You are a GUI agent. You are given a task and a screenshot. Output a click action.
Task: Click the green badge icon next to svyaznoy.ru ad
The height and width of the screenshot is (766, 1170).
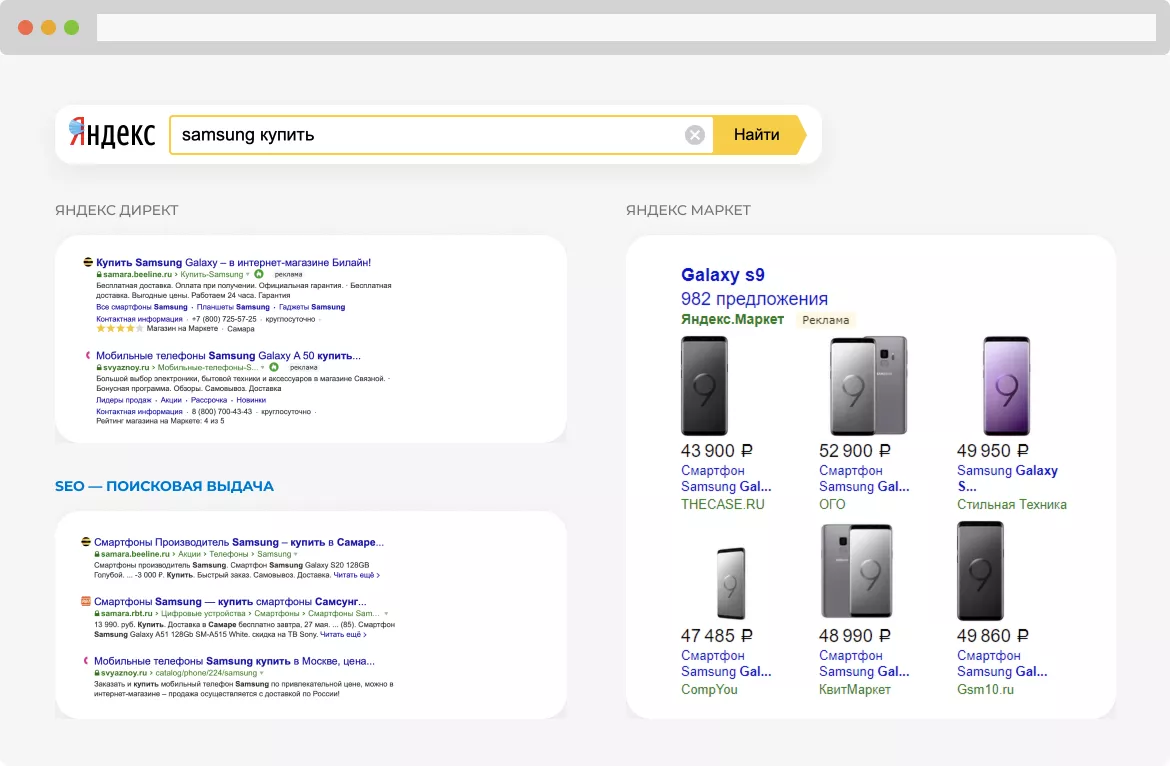[x=273, y=367]
